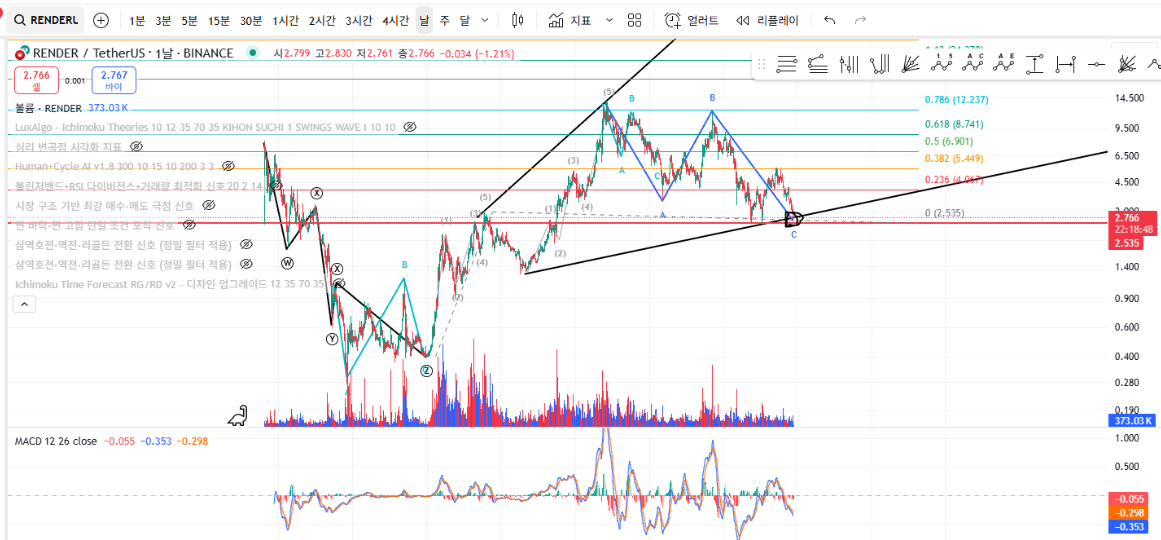Select the Elliott impulse wave 1-5 tool
1161x540 pixels.
pyautogui.click(x=941, y=64)
